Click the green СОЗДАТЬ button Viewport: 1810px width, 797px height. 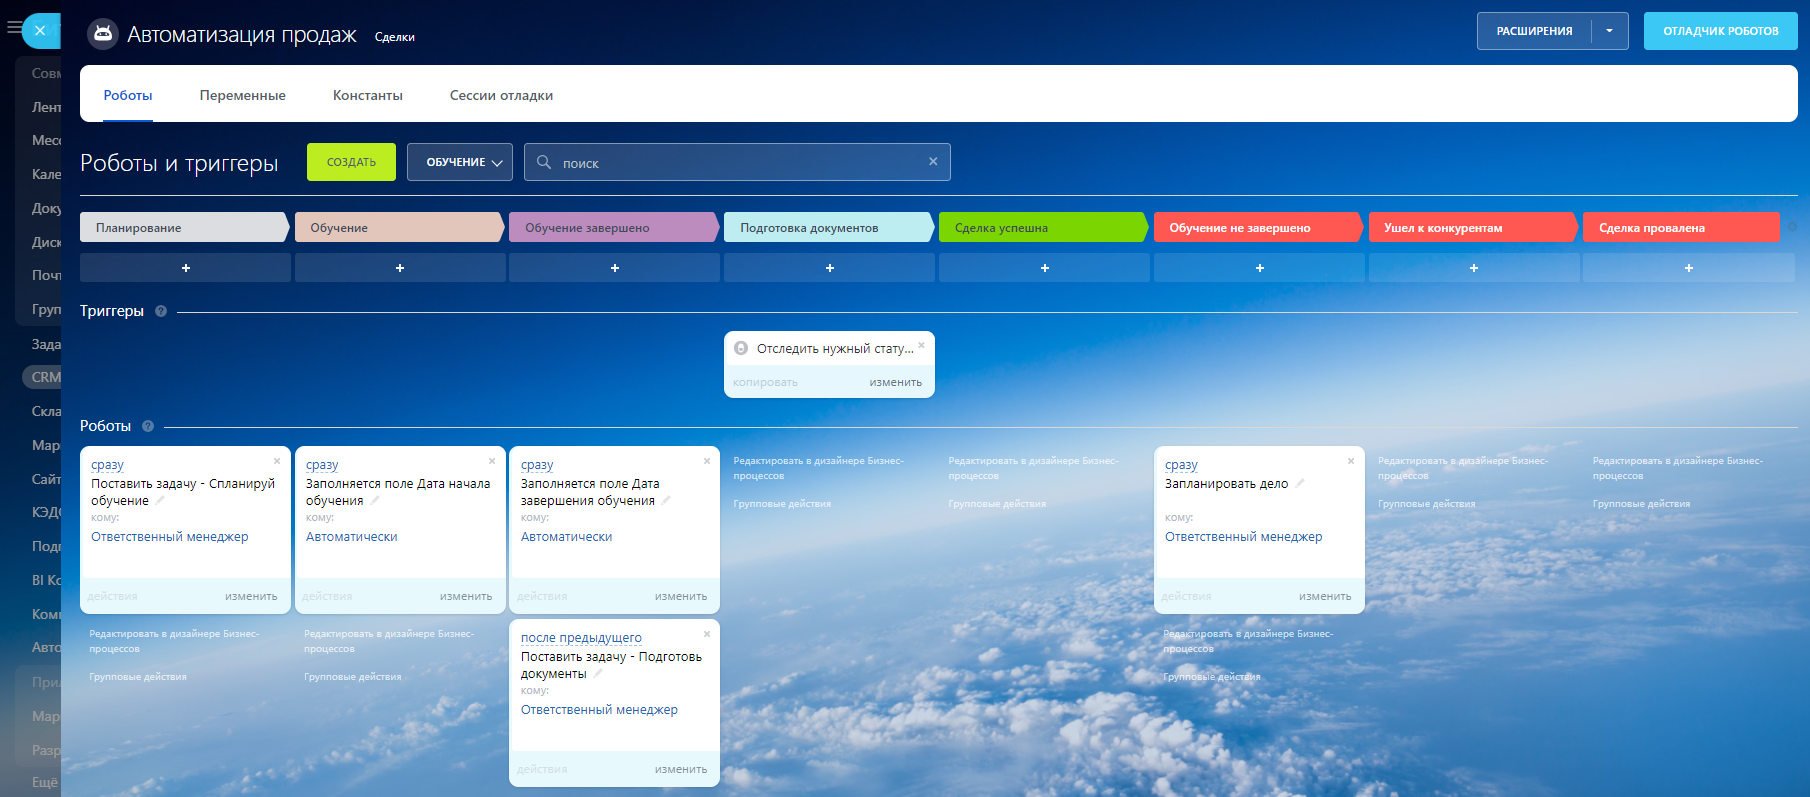351,162
